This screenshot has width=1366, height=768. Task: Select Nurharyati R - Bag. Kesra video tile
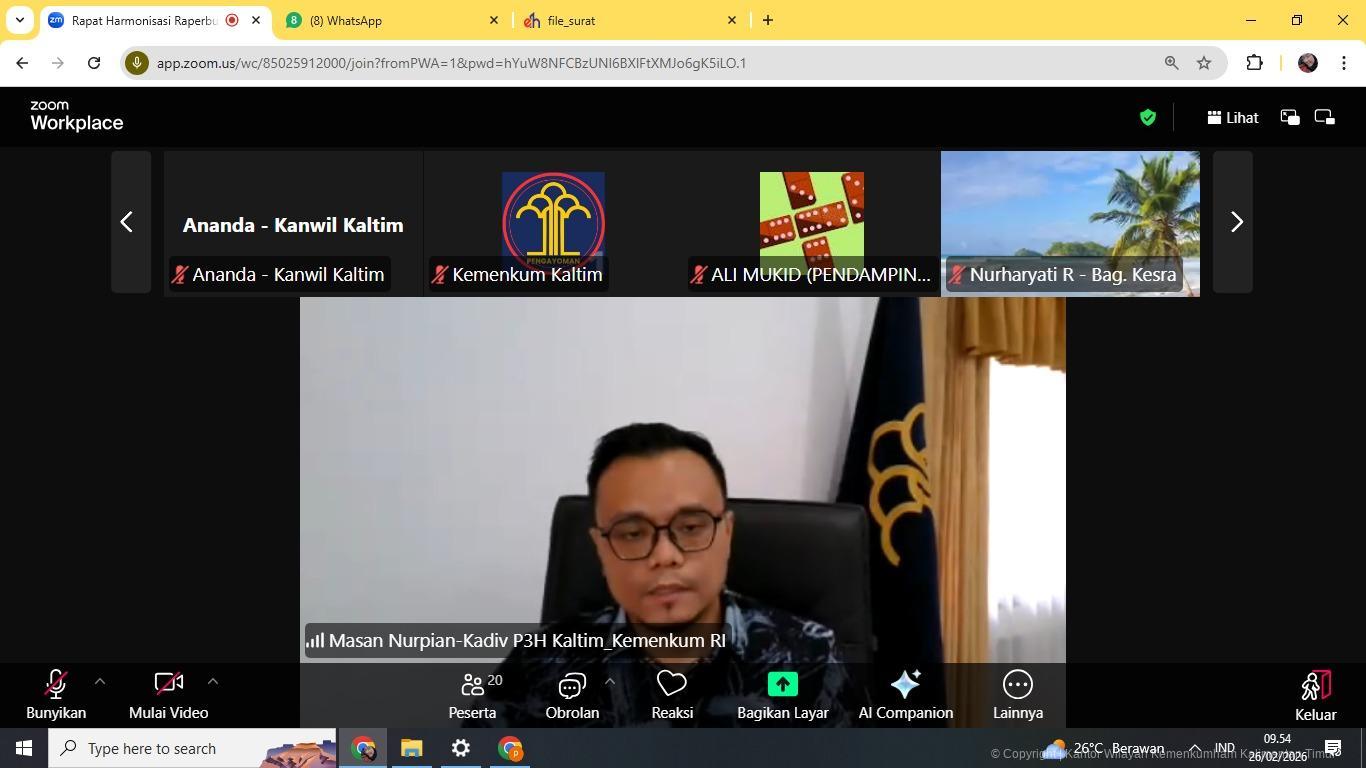[x=1069, y=222]
